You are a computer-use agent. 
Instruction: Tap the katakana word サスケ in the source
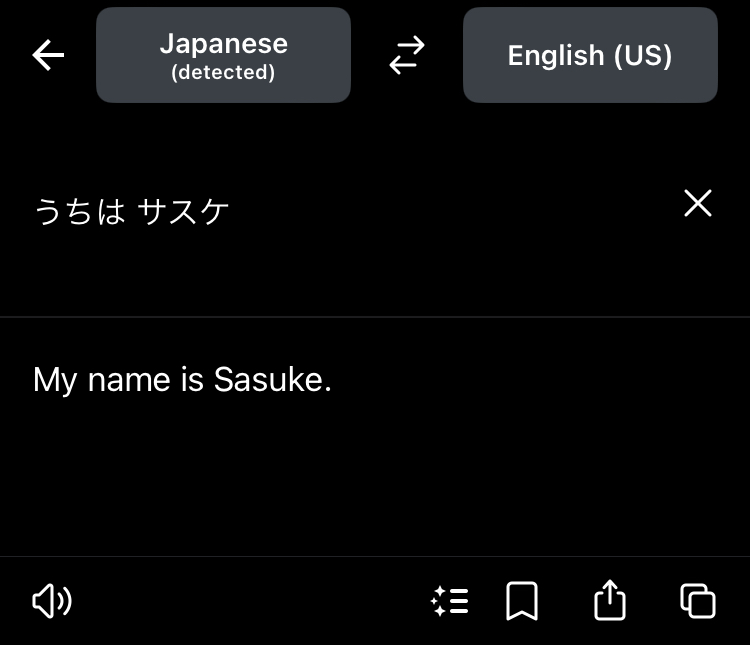coord(184,211)
